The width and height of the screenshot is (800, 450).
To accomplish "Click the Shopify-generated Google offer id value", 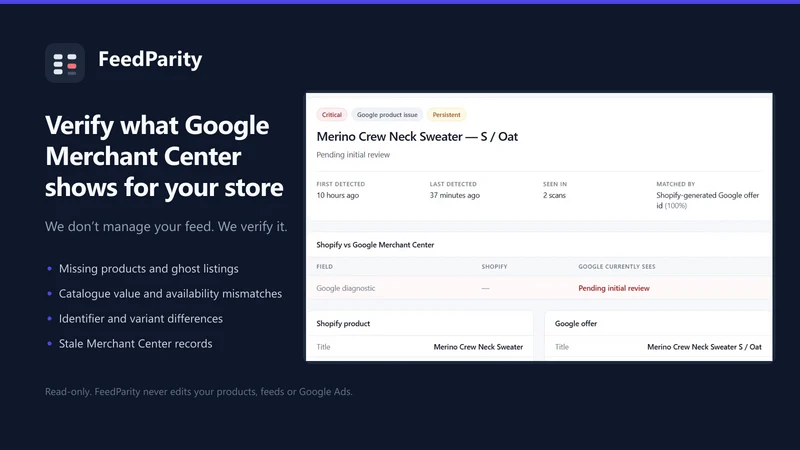I will [x=708, y=201].
